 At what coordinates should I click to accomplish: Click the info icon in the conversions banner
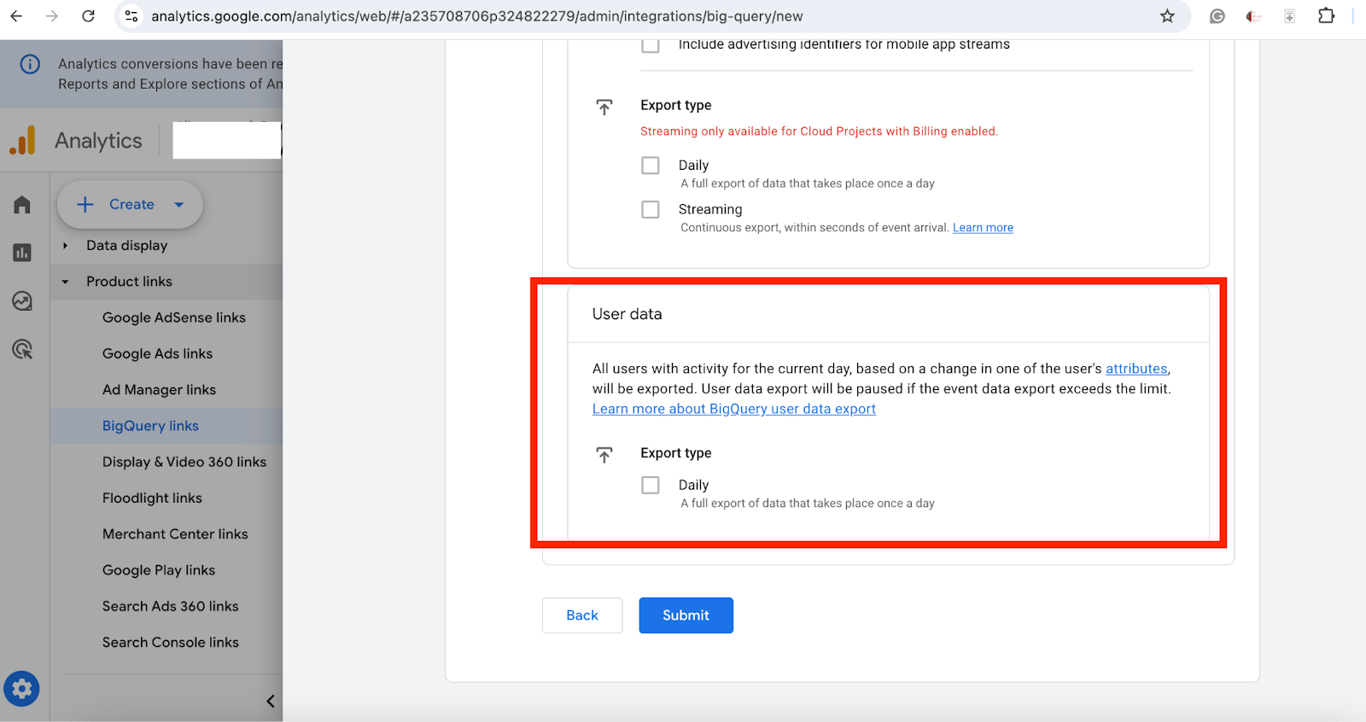30,64
